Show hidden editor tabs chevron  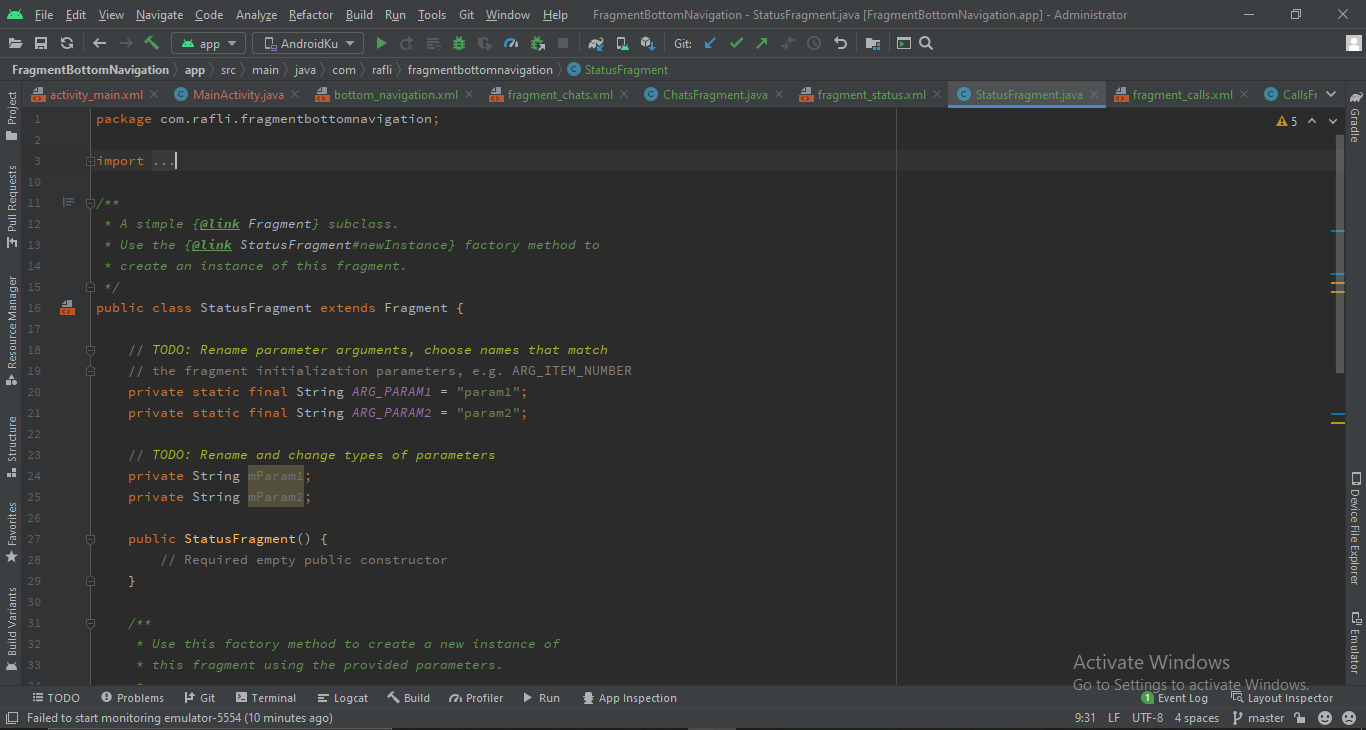[x=1331, y=94]
